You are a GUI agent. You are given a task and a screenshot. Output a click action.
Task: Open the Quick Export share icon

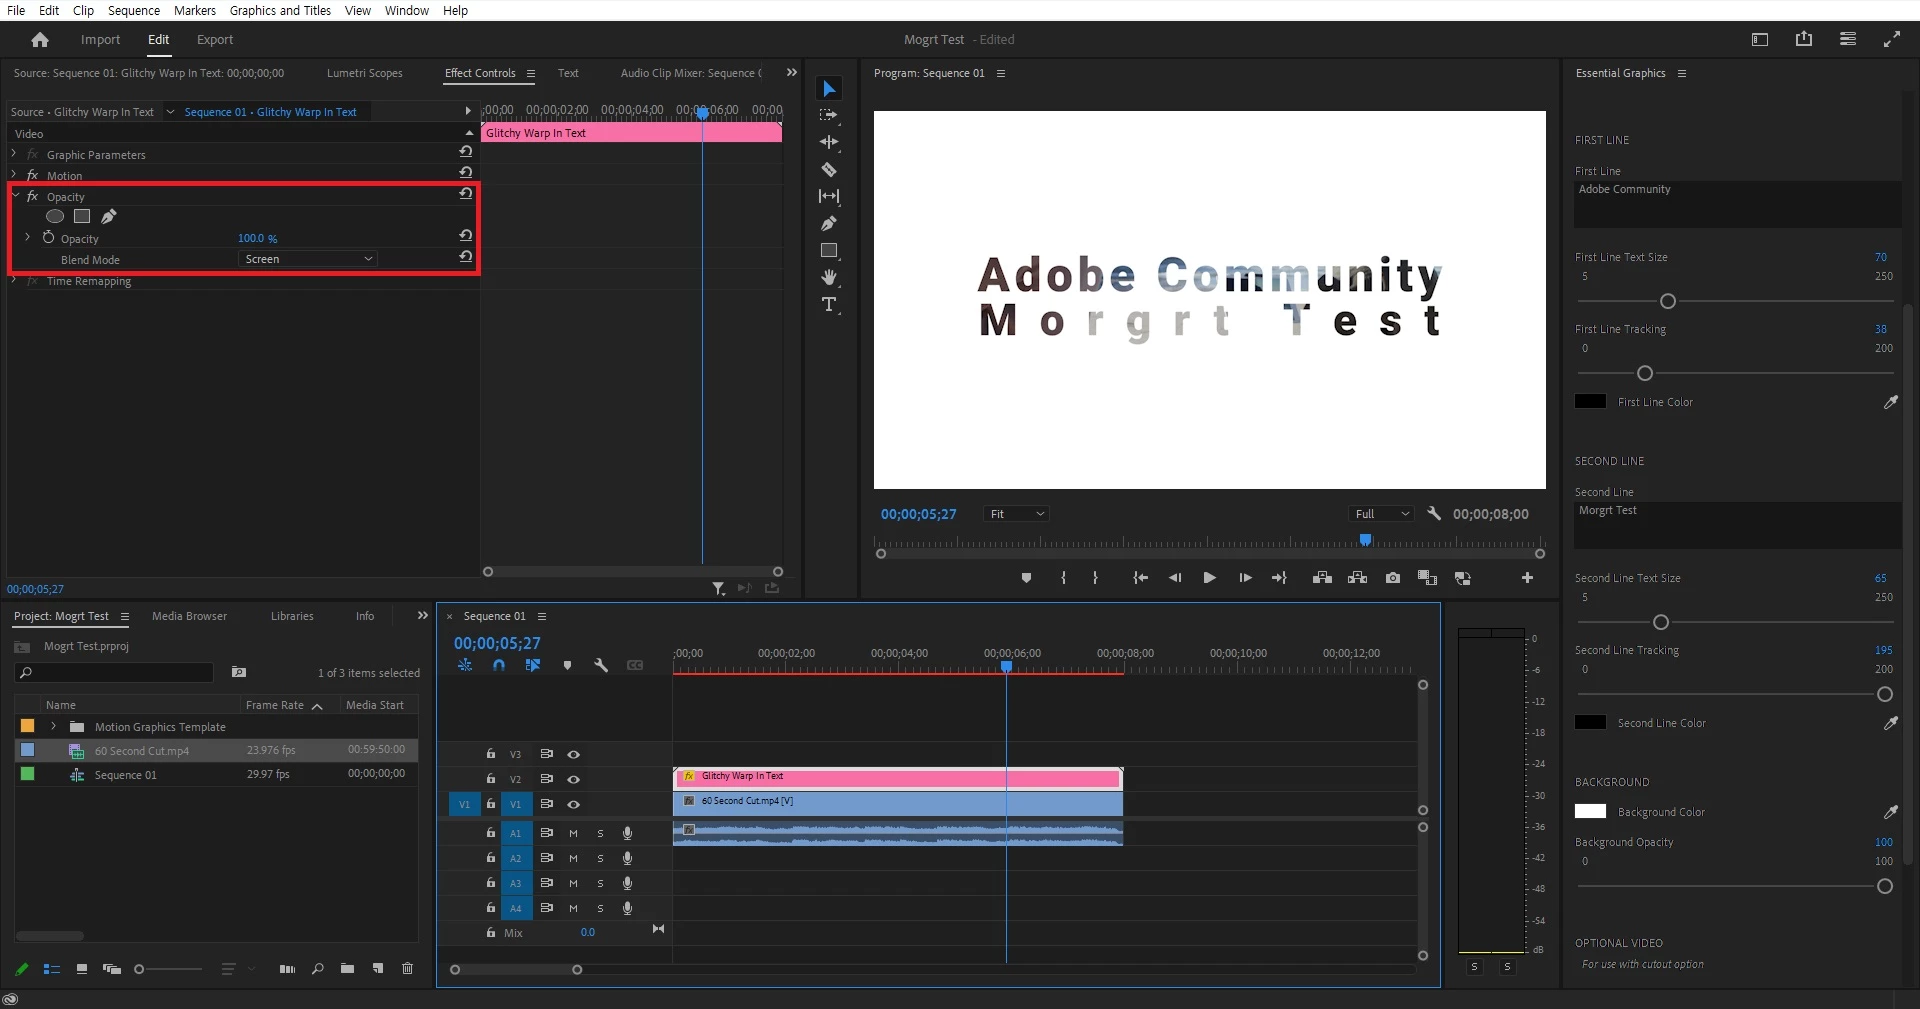coord(1804,39)
